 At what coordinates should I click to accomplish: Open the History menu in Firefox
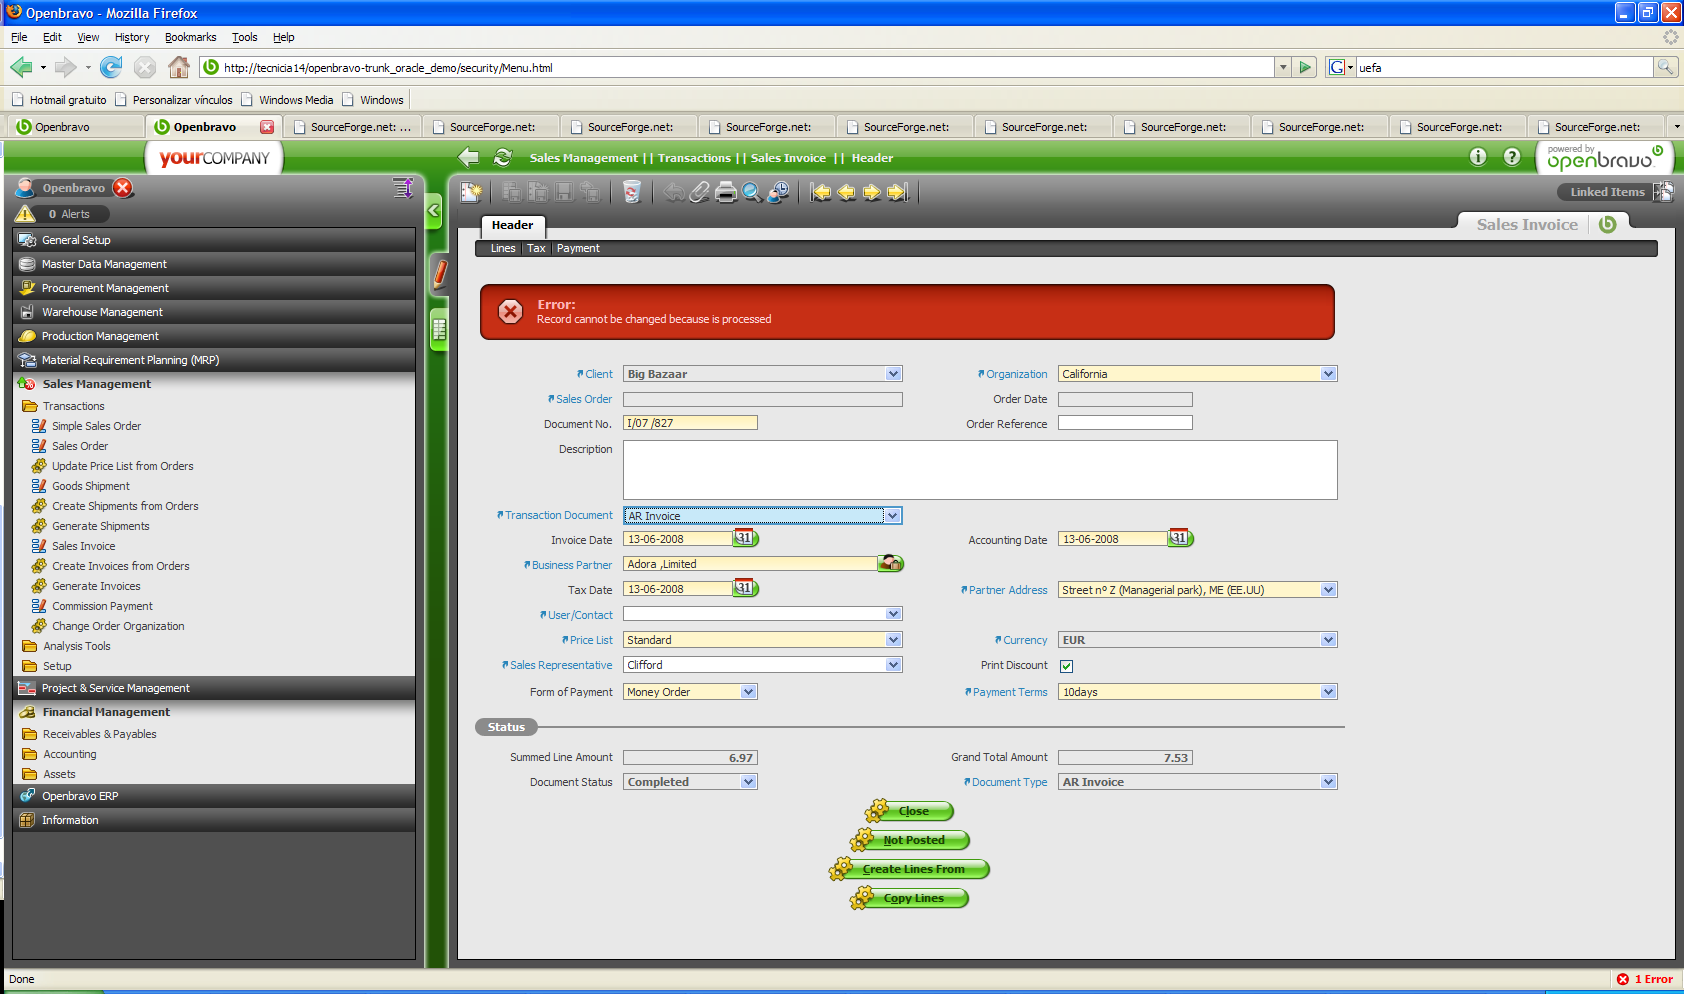pos(131,37)
